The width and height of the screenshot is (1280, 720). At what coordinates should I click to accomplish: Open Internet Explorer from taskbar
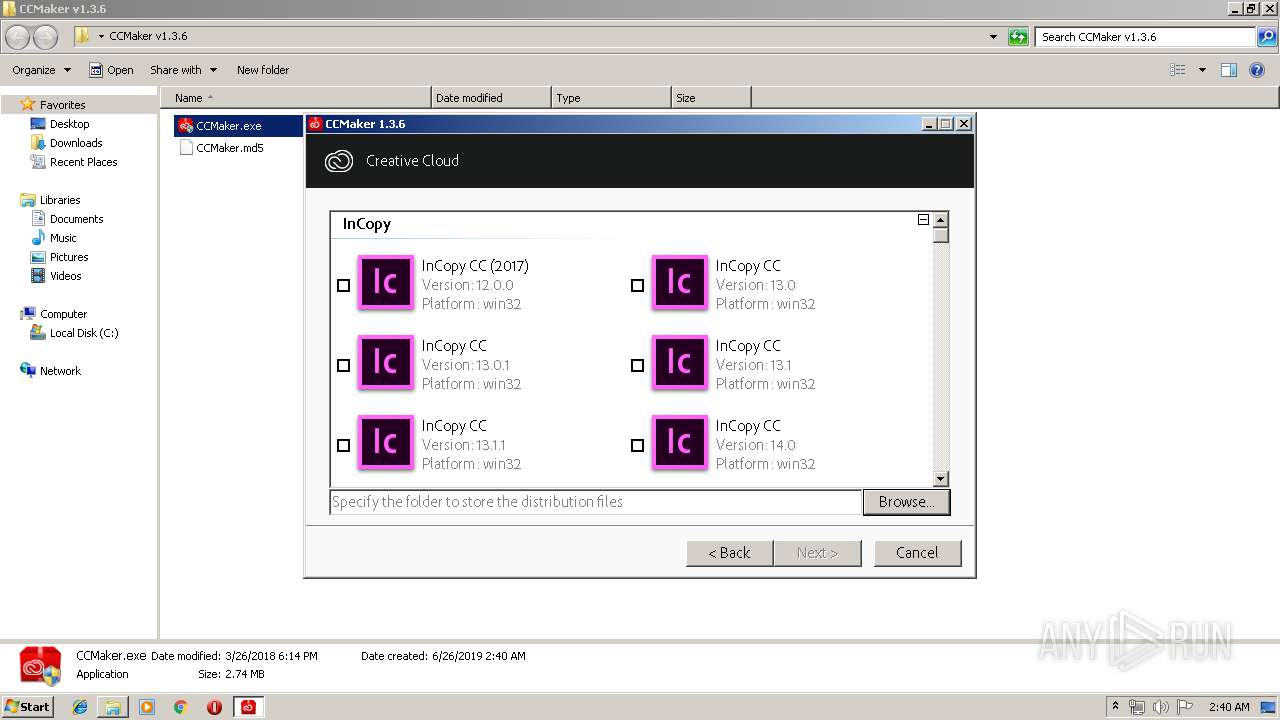point(80,707)
